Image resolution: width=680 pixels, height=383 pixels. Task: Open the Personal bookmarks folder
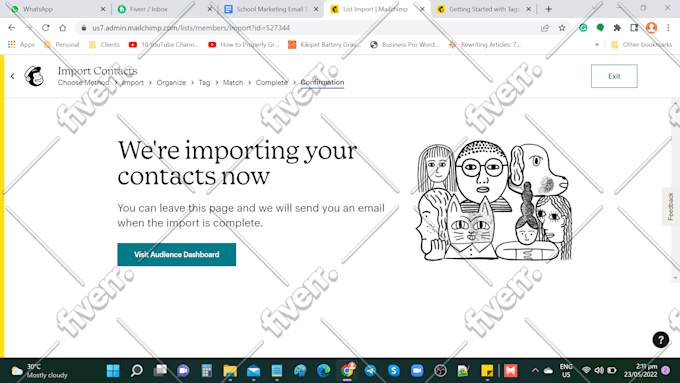pos(62,45)
